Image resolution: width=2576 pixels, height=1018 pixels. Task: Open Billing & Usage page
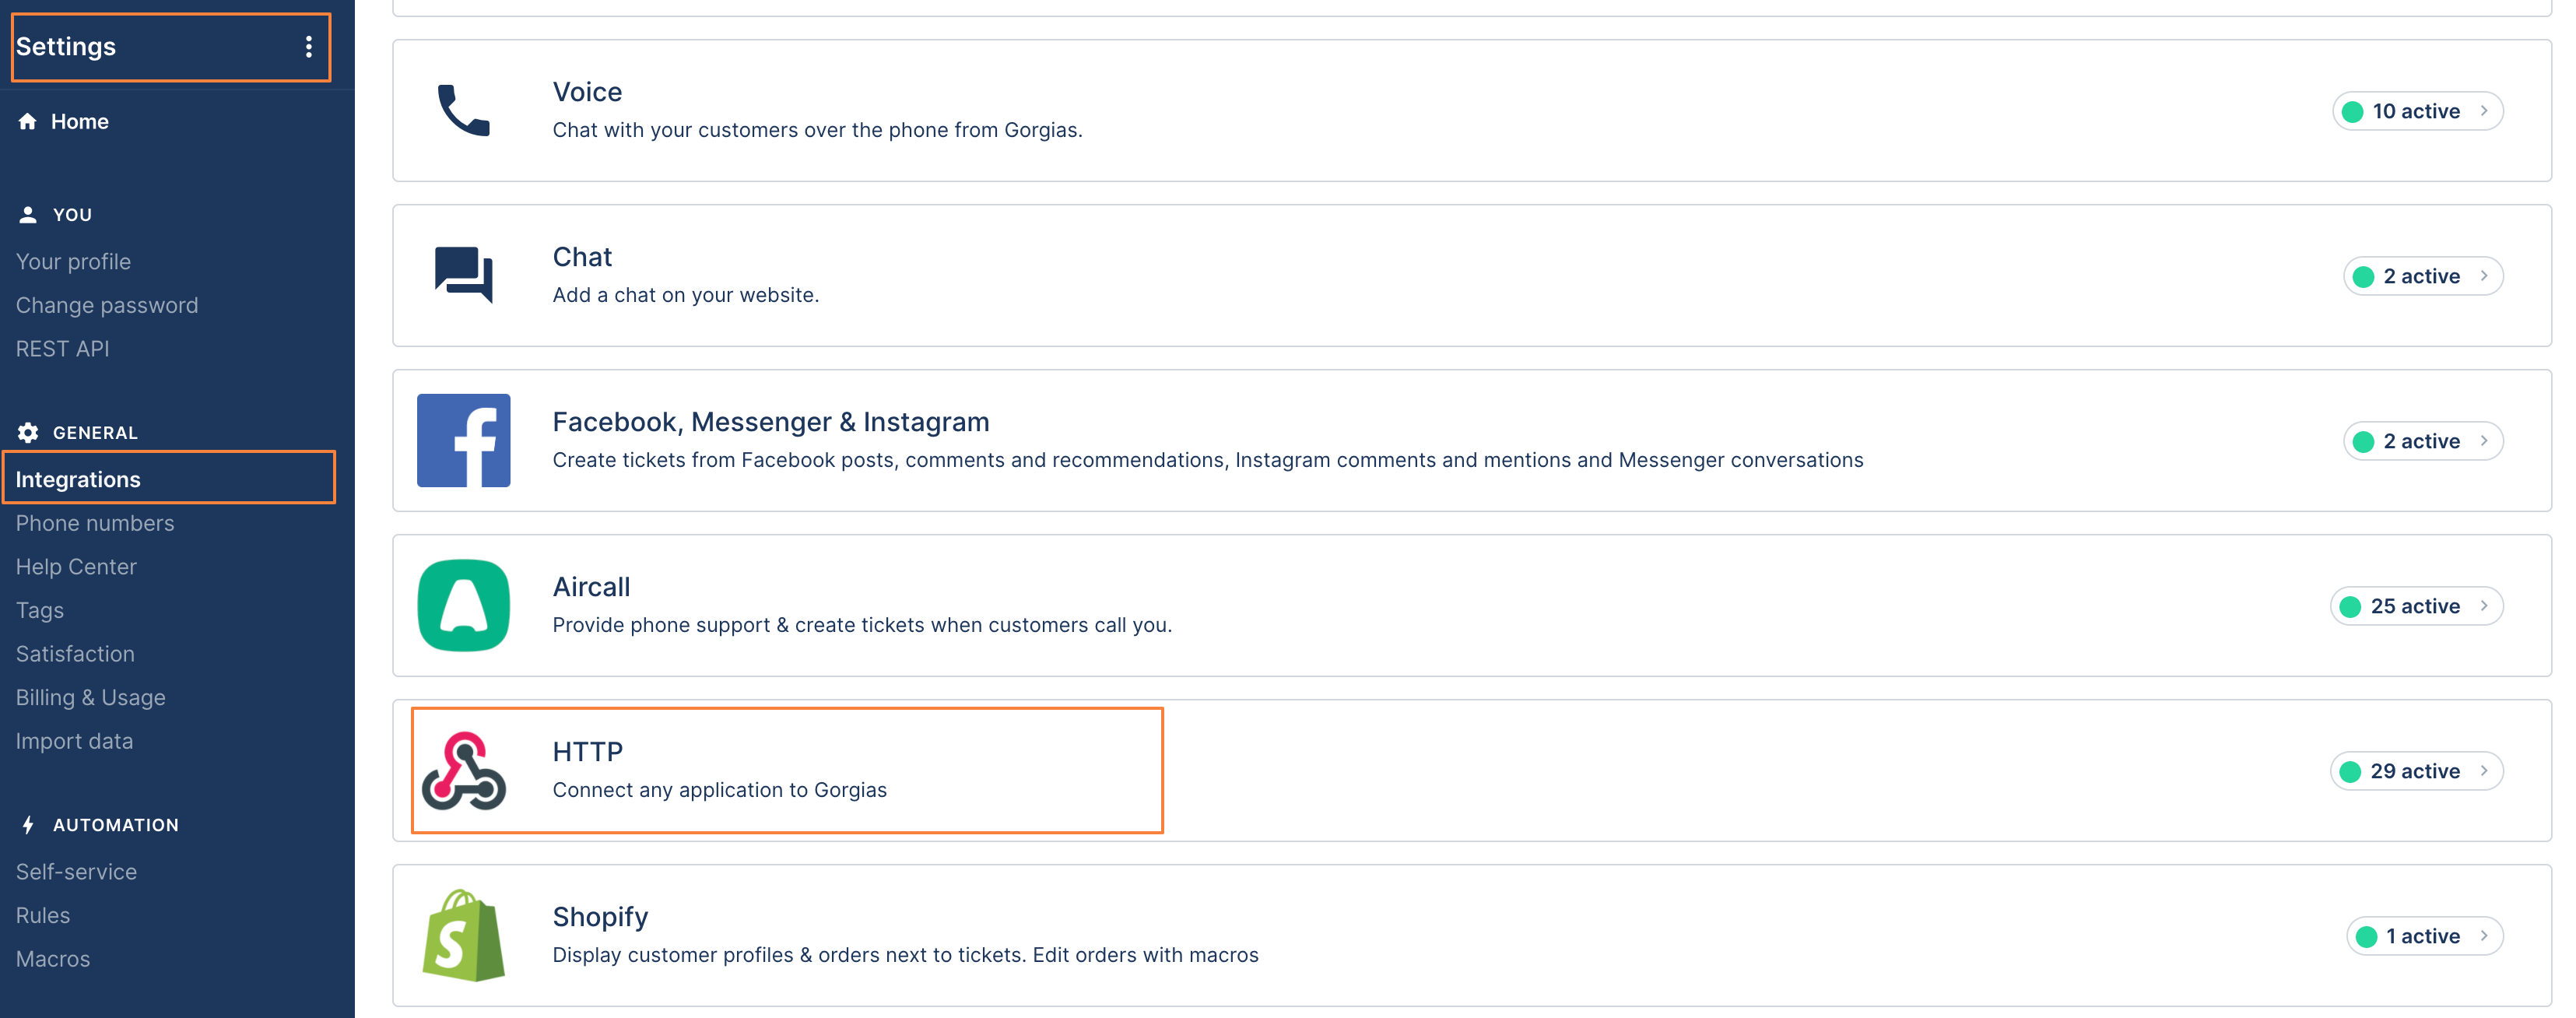coord(91,697)
